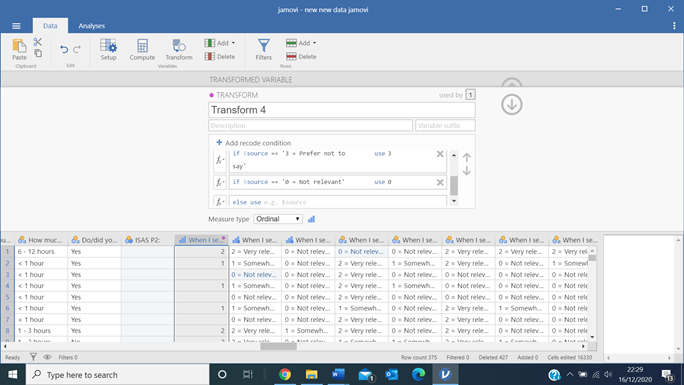Select the highlighted transformed 'When I se...' column header
The image size is (684, 385).
tap(201, 240)
